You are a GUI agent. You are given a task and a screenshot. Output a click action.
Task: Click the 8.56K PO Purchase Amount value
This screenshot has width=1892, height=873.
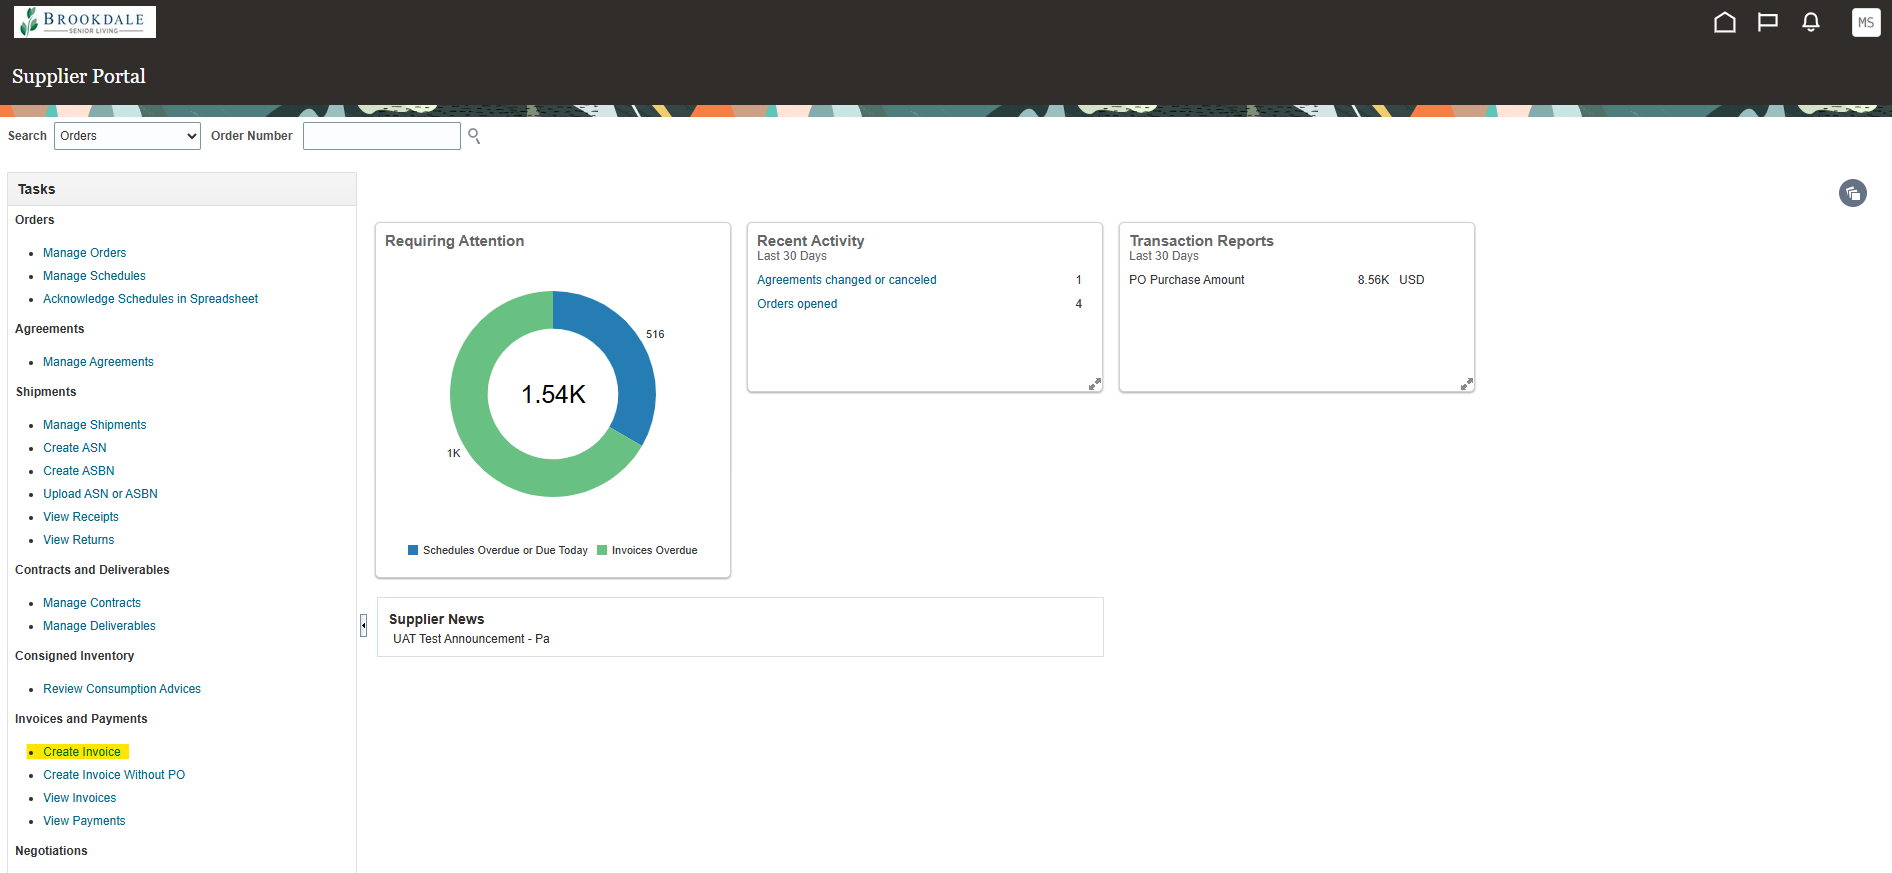pyautogui.click(x=1373, y=280)
